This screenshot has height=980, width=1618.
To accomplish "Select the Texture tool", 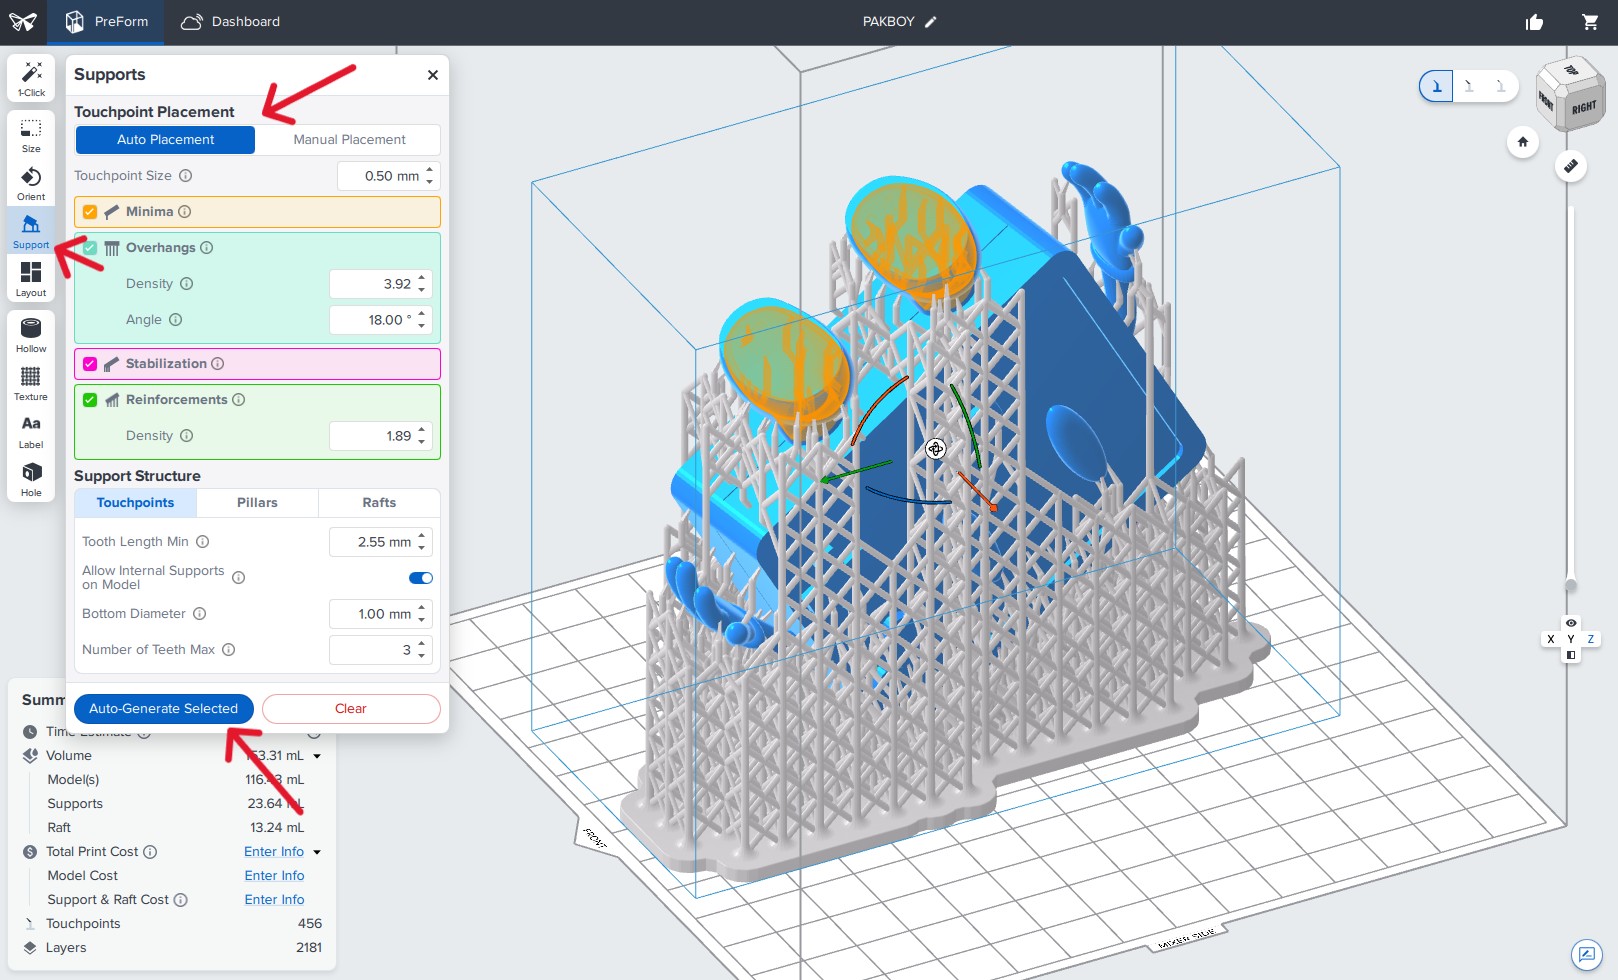I will (30, 381).
